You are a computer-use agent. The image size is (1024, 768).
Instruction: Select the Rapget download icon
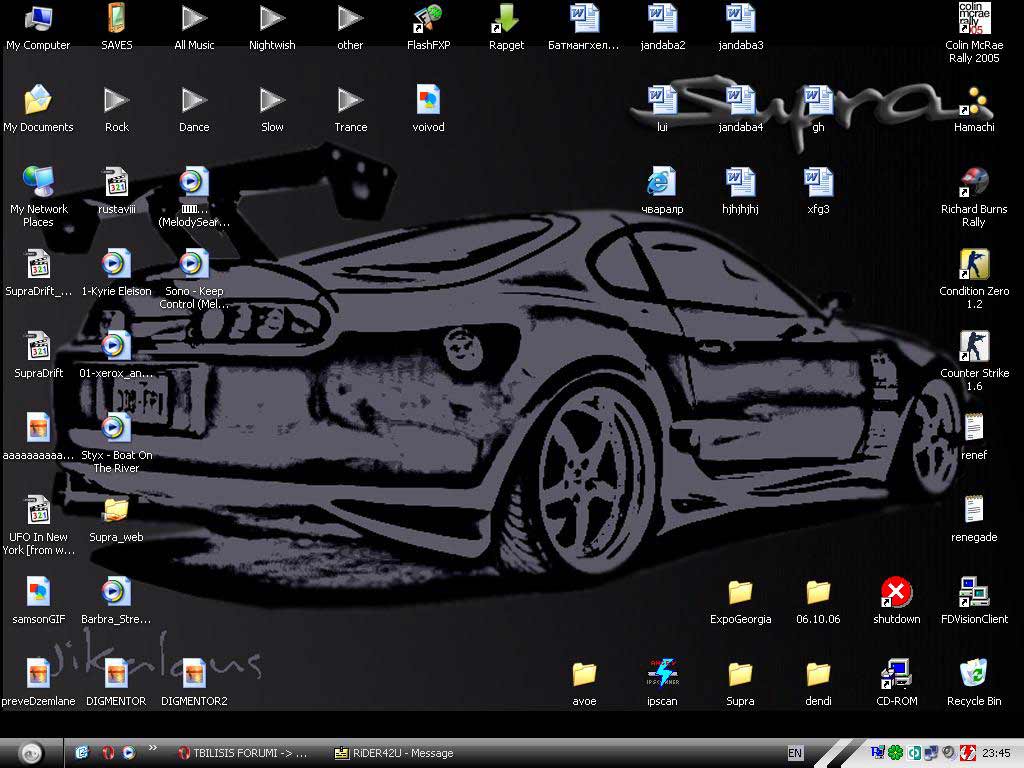point(506,20)
